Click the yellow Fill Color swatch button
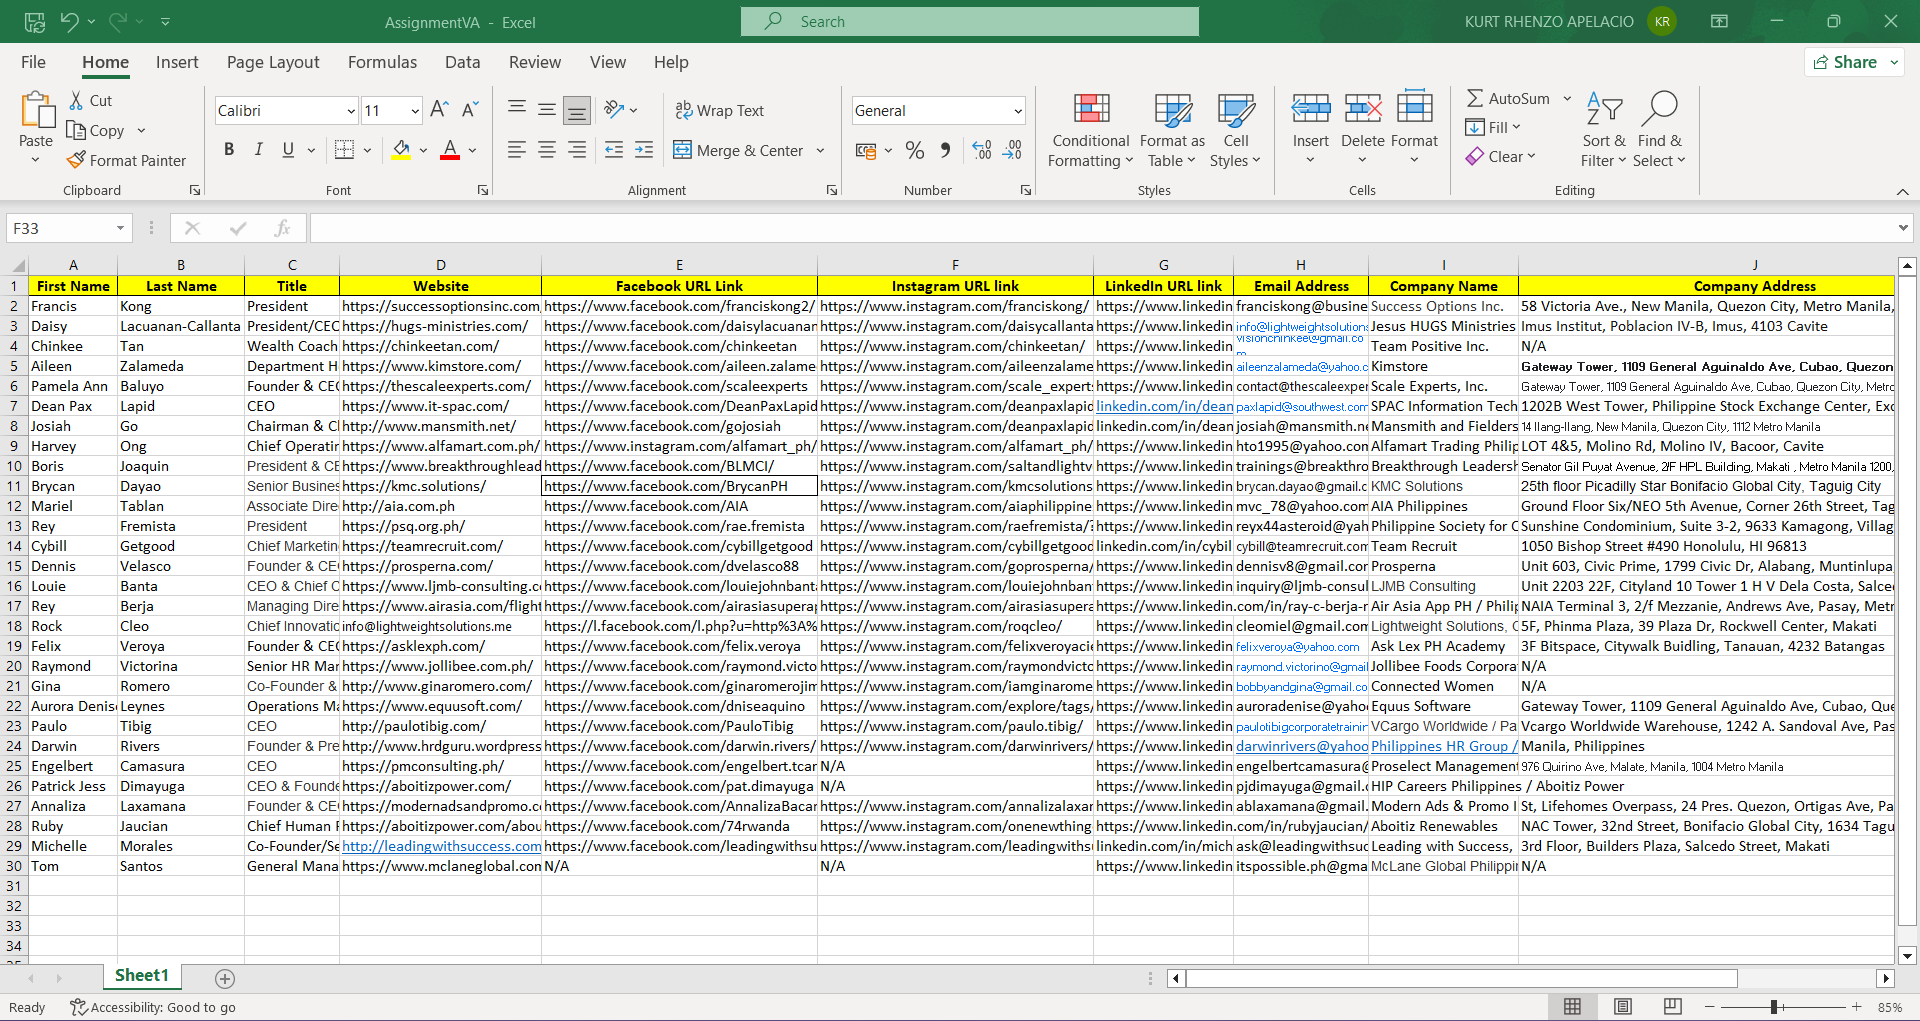The image size is (1920, 1021). click(x=401, y=150)
